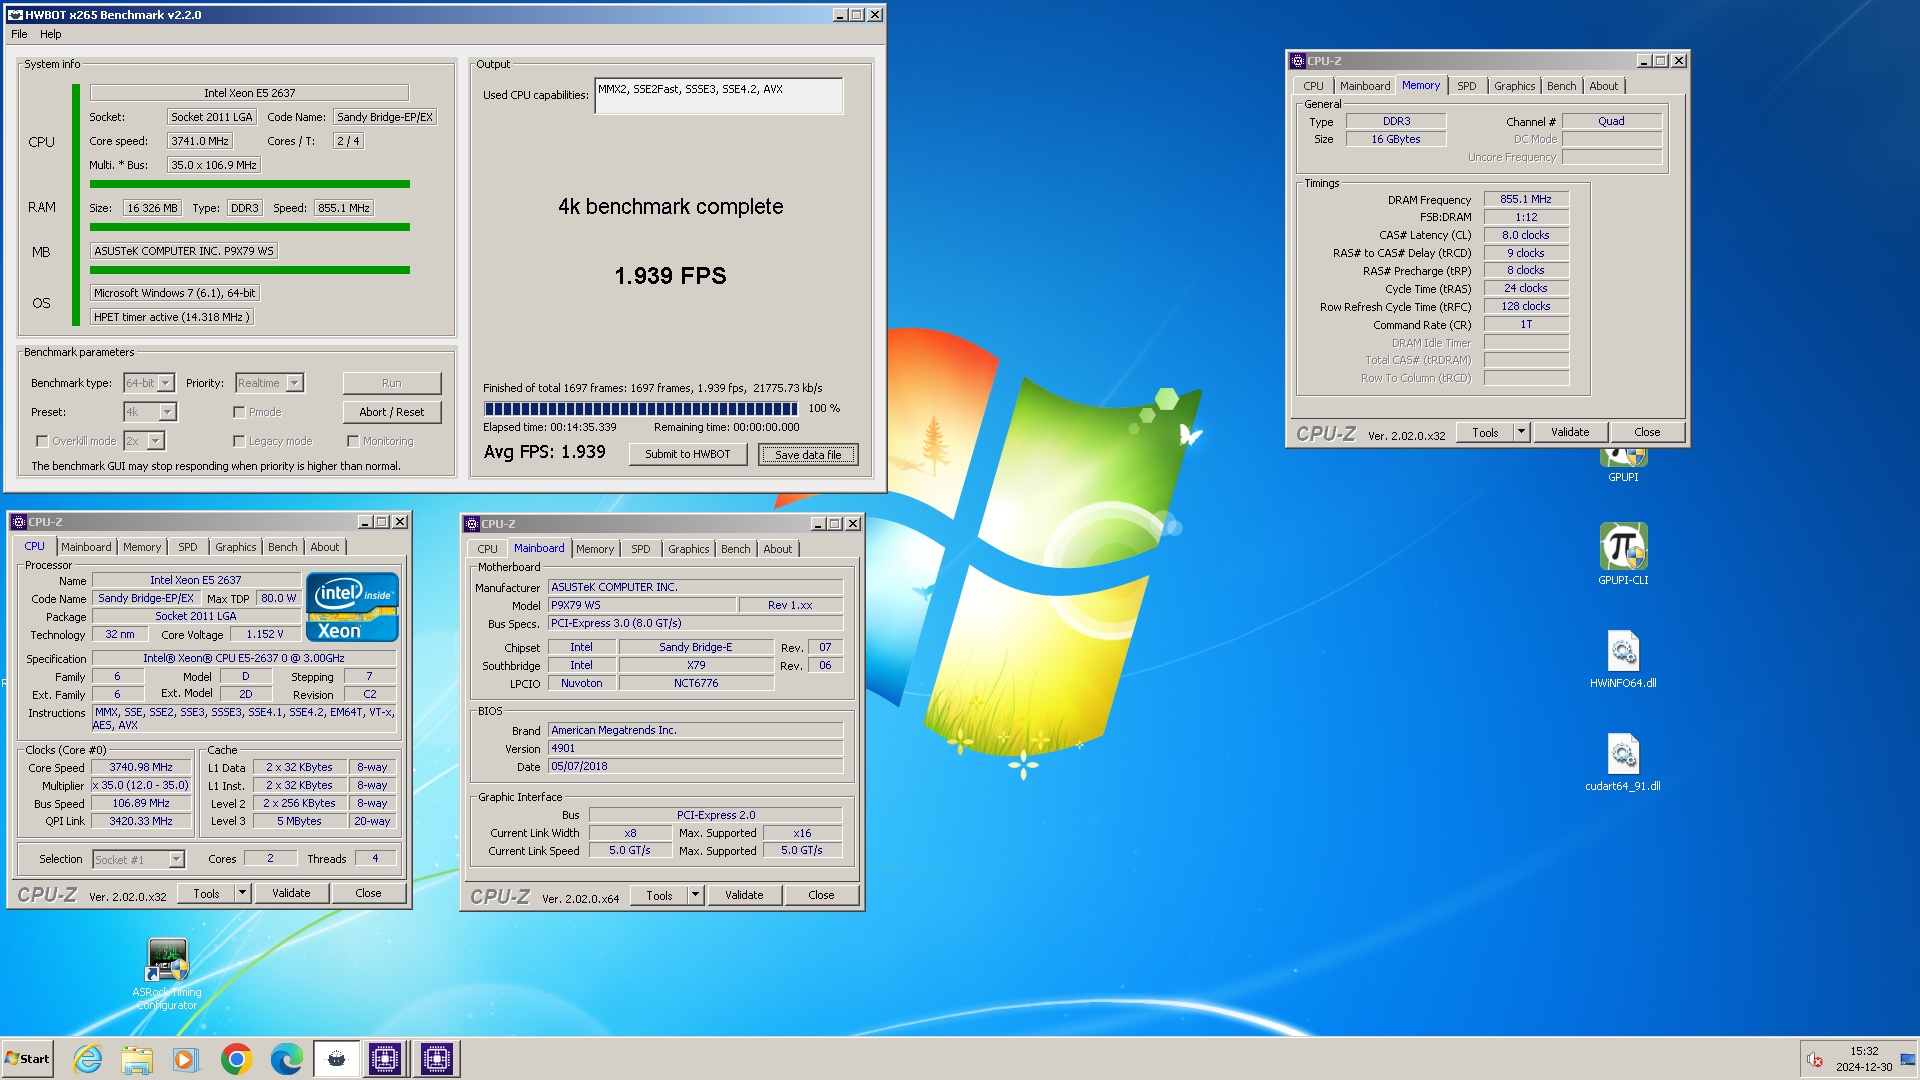
Task: Open the Help menu in HWBOT x265
Action: click(50, 34)
